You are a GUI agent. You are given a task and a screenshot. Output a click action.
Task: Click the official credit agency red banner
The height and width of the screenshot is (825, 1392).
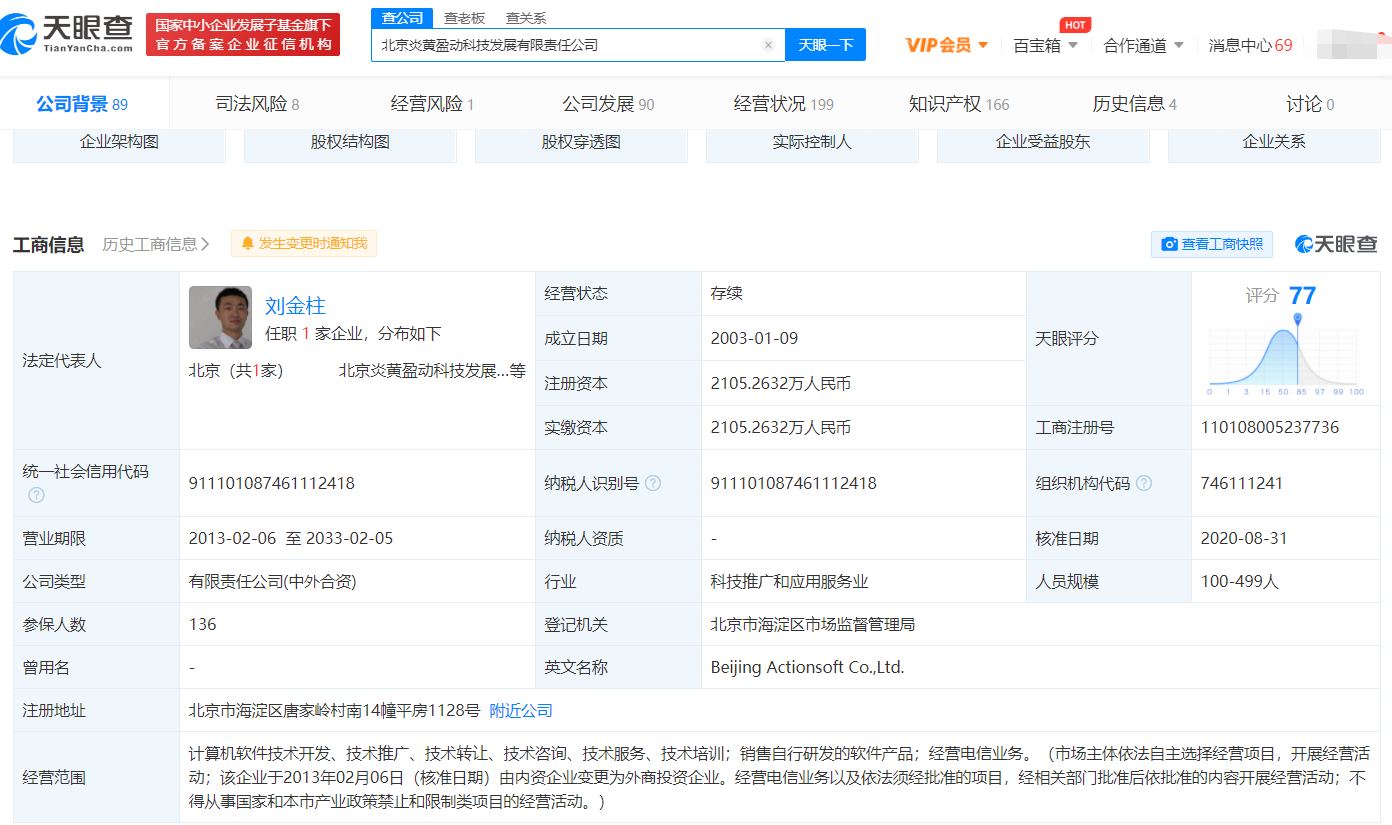point(243,35)
